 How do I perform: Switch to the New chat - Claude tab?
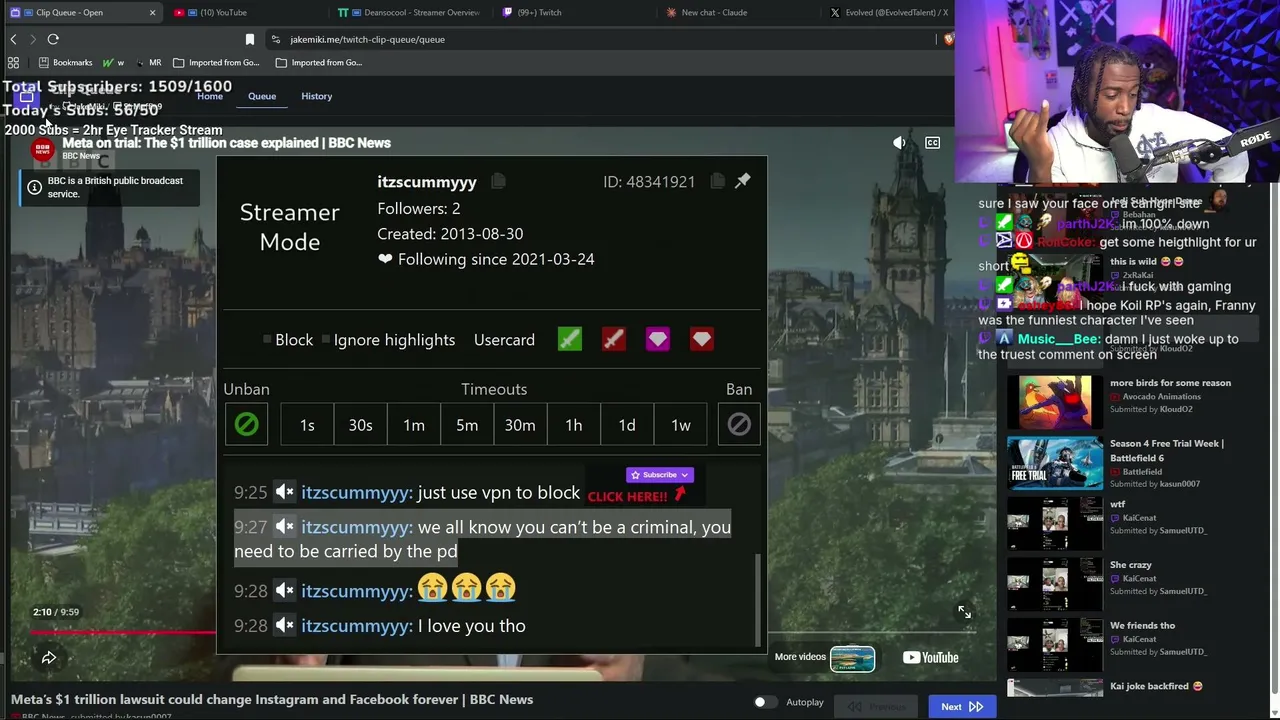[736, 12]
